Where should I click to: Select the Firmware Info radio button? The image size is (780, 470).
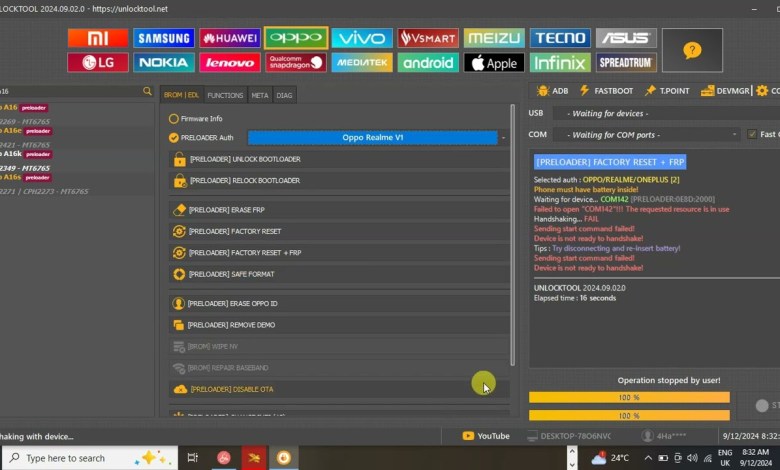tap(174, 118)
